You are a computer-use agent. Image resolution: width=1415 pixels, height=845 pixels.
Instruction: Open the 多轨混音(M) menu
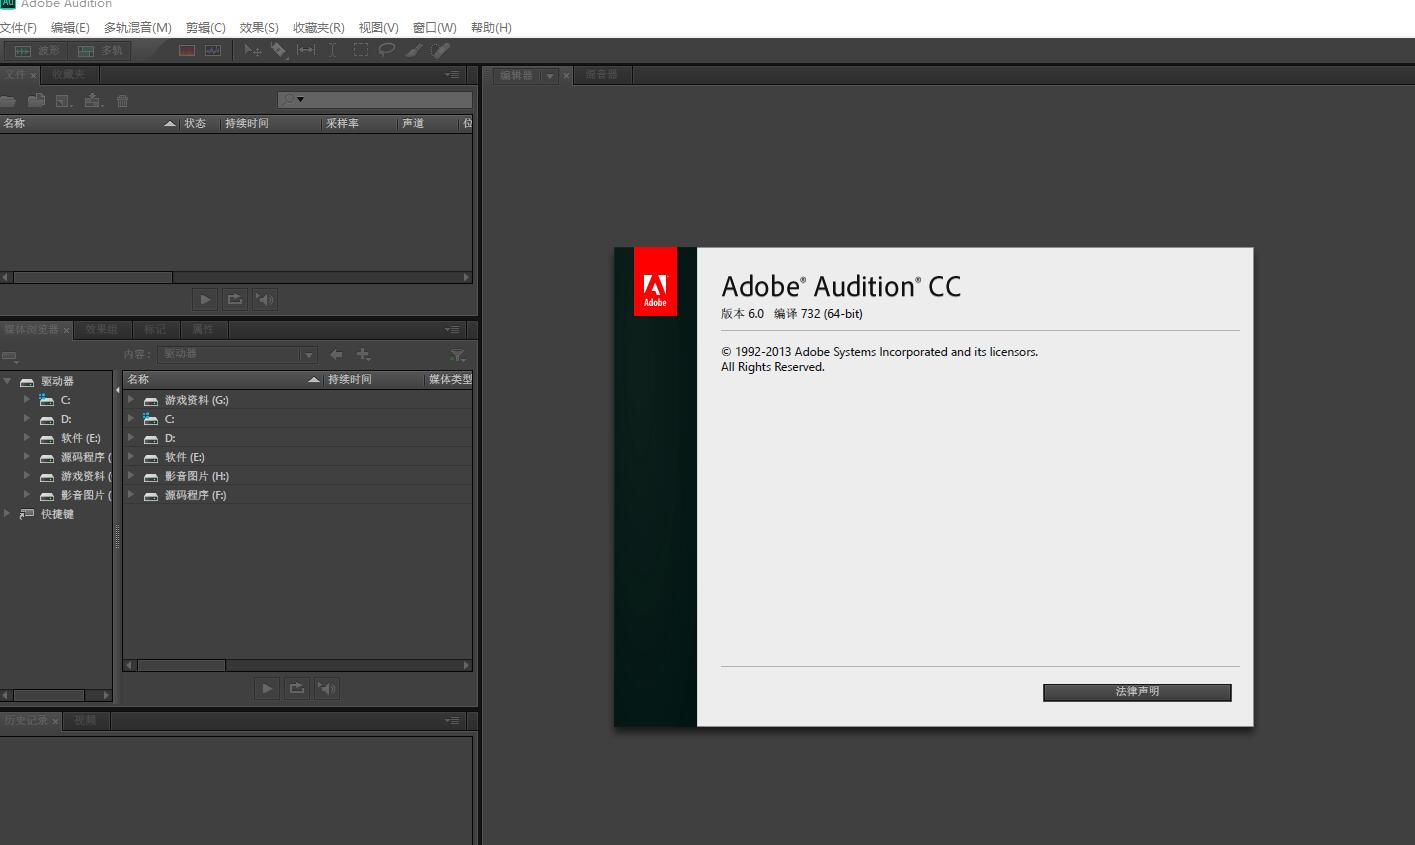pos(138,28)
